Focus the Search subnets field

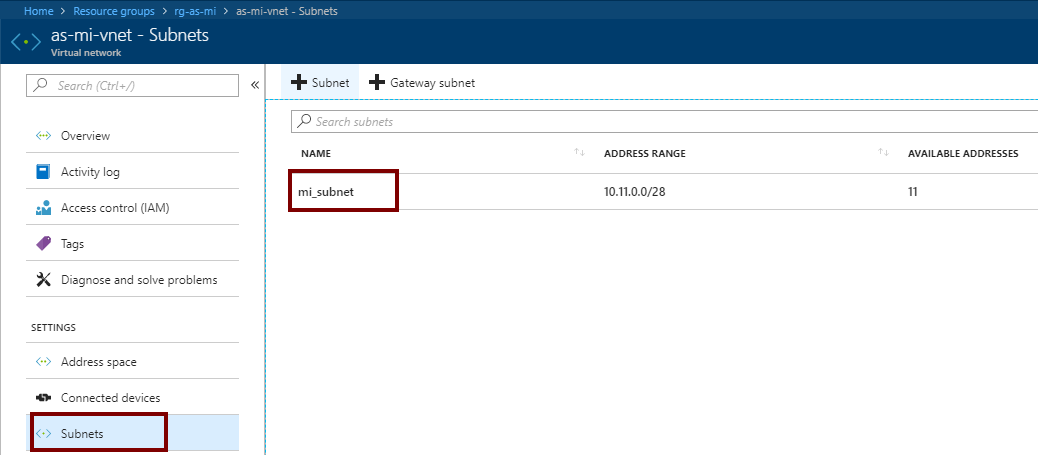[660, 122]
